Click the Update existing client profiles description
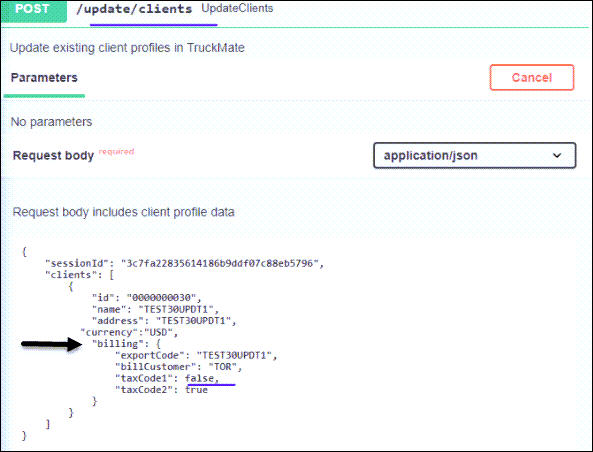This screenshot has width=593, height=452. (x=127, y=48)
